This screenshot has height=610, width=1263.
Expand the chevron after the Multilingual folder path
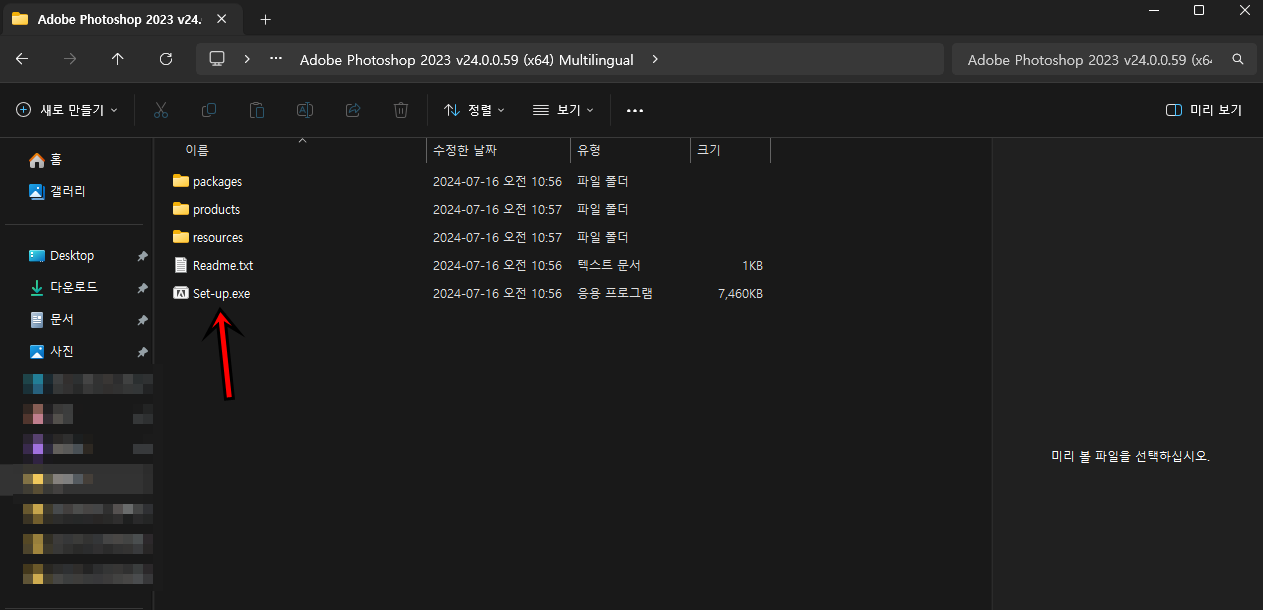(x=654, y=59)
